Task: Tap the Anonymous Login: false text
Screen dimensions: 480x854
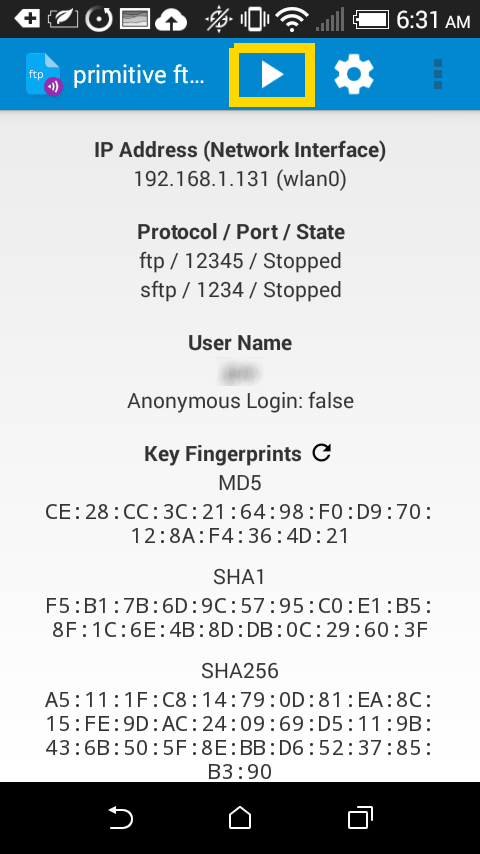Action: [x=240, y=401]
